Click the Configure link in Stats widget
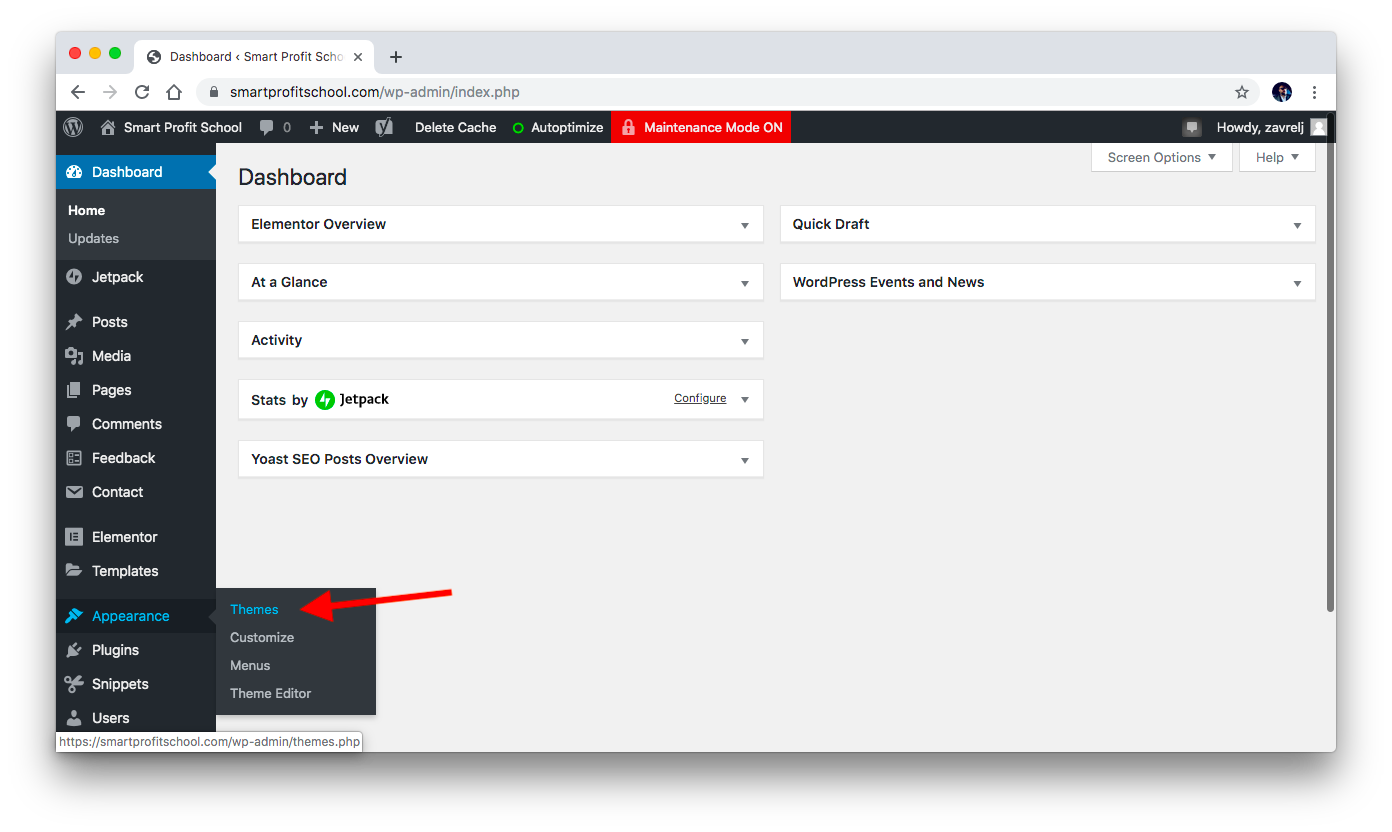The width and height of the screenshot is (1392, 832). 700,398
